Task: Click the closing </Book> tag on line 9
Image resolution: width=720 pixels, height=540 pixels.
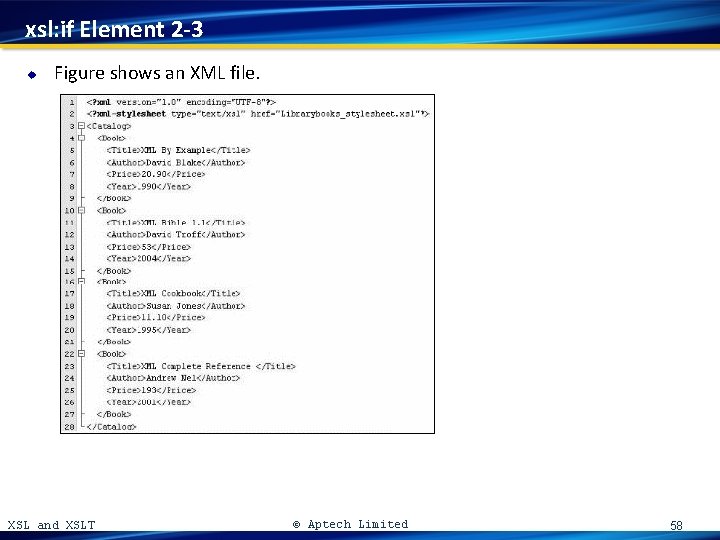Action: coord(114,198)
